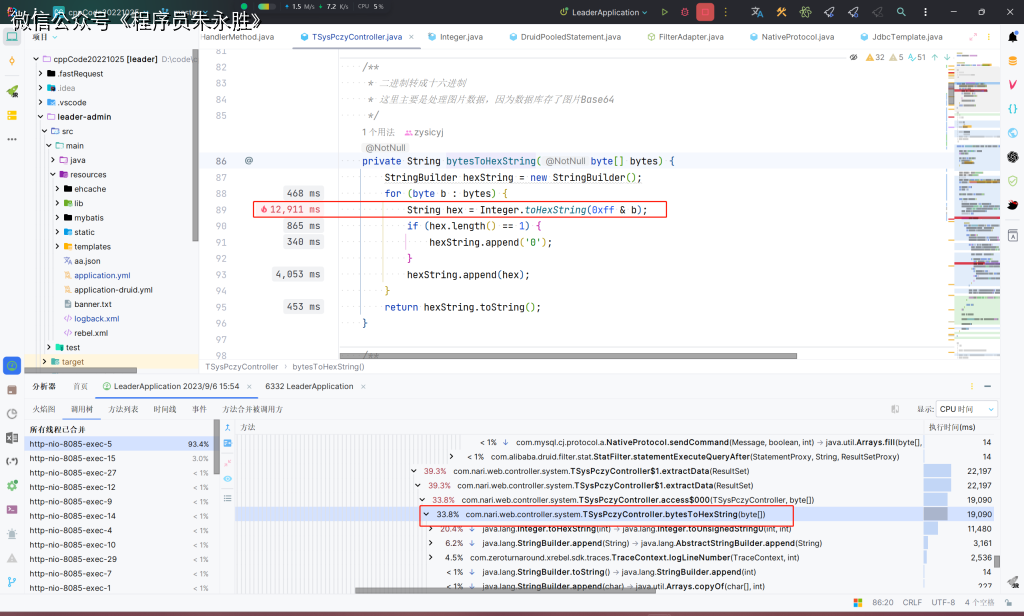Viewport: 1024px width, 616px height.
Task: Expand the .fastRequest folder
Action: pos(40,74)
